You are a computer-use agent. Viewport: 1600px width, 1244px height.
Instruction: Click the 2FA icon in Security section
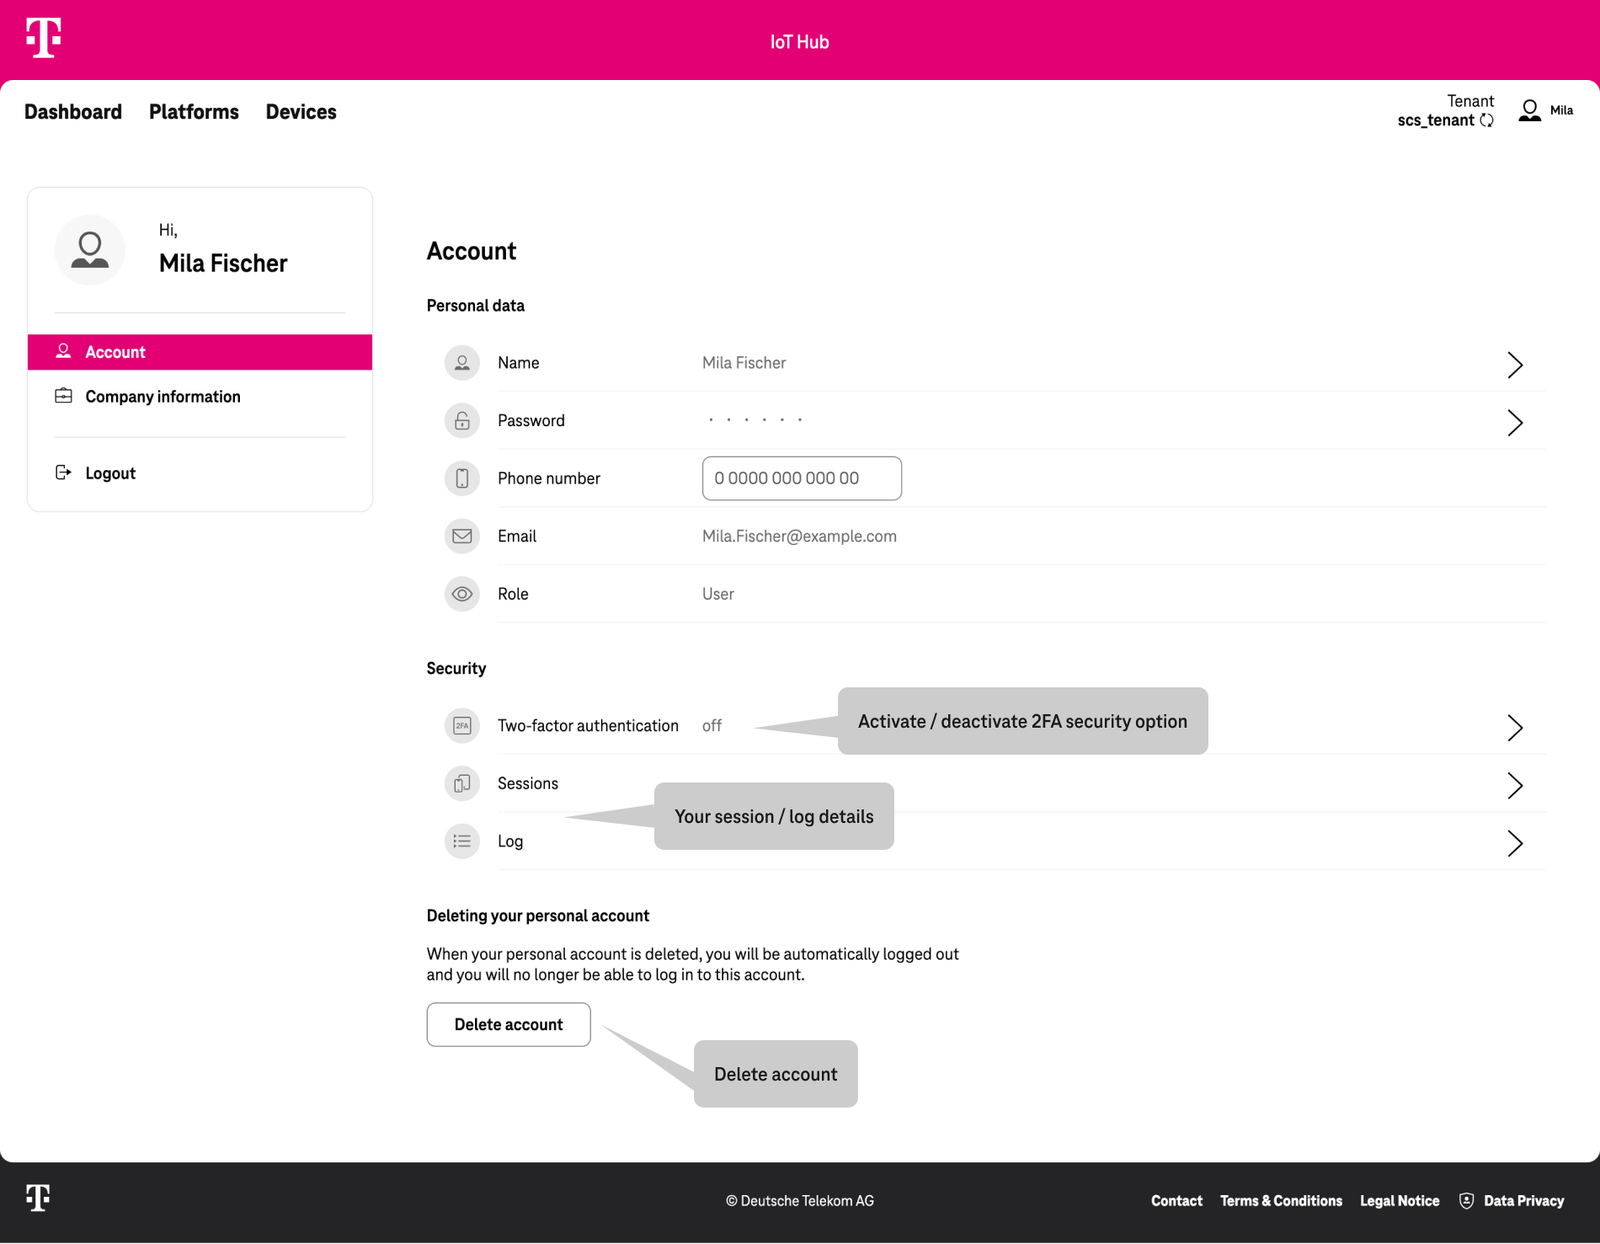(461, 725)
